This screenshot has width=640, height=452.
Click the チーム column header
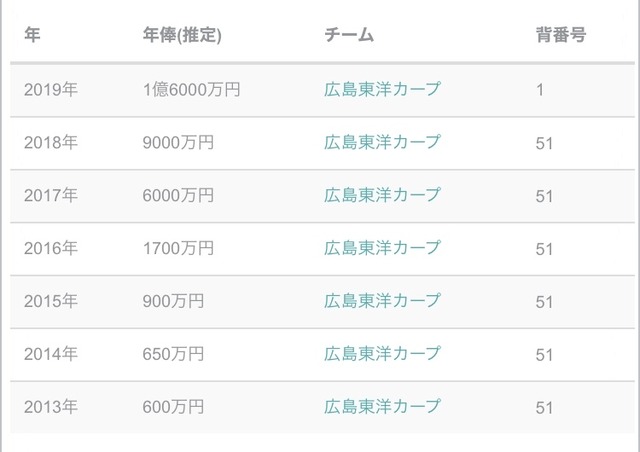[349, 34]
